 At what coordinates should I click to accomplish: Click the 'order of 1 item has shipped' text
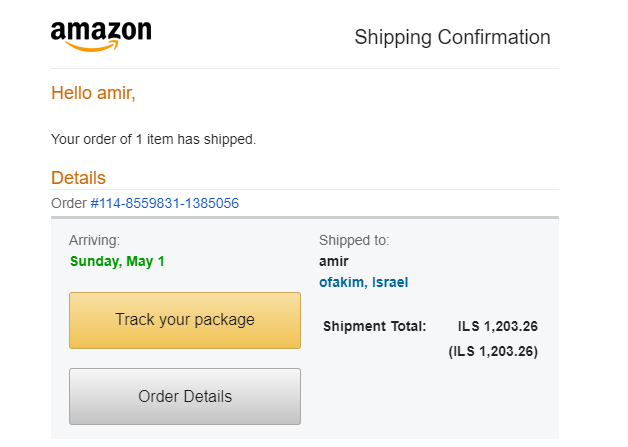153,139
